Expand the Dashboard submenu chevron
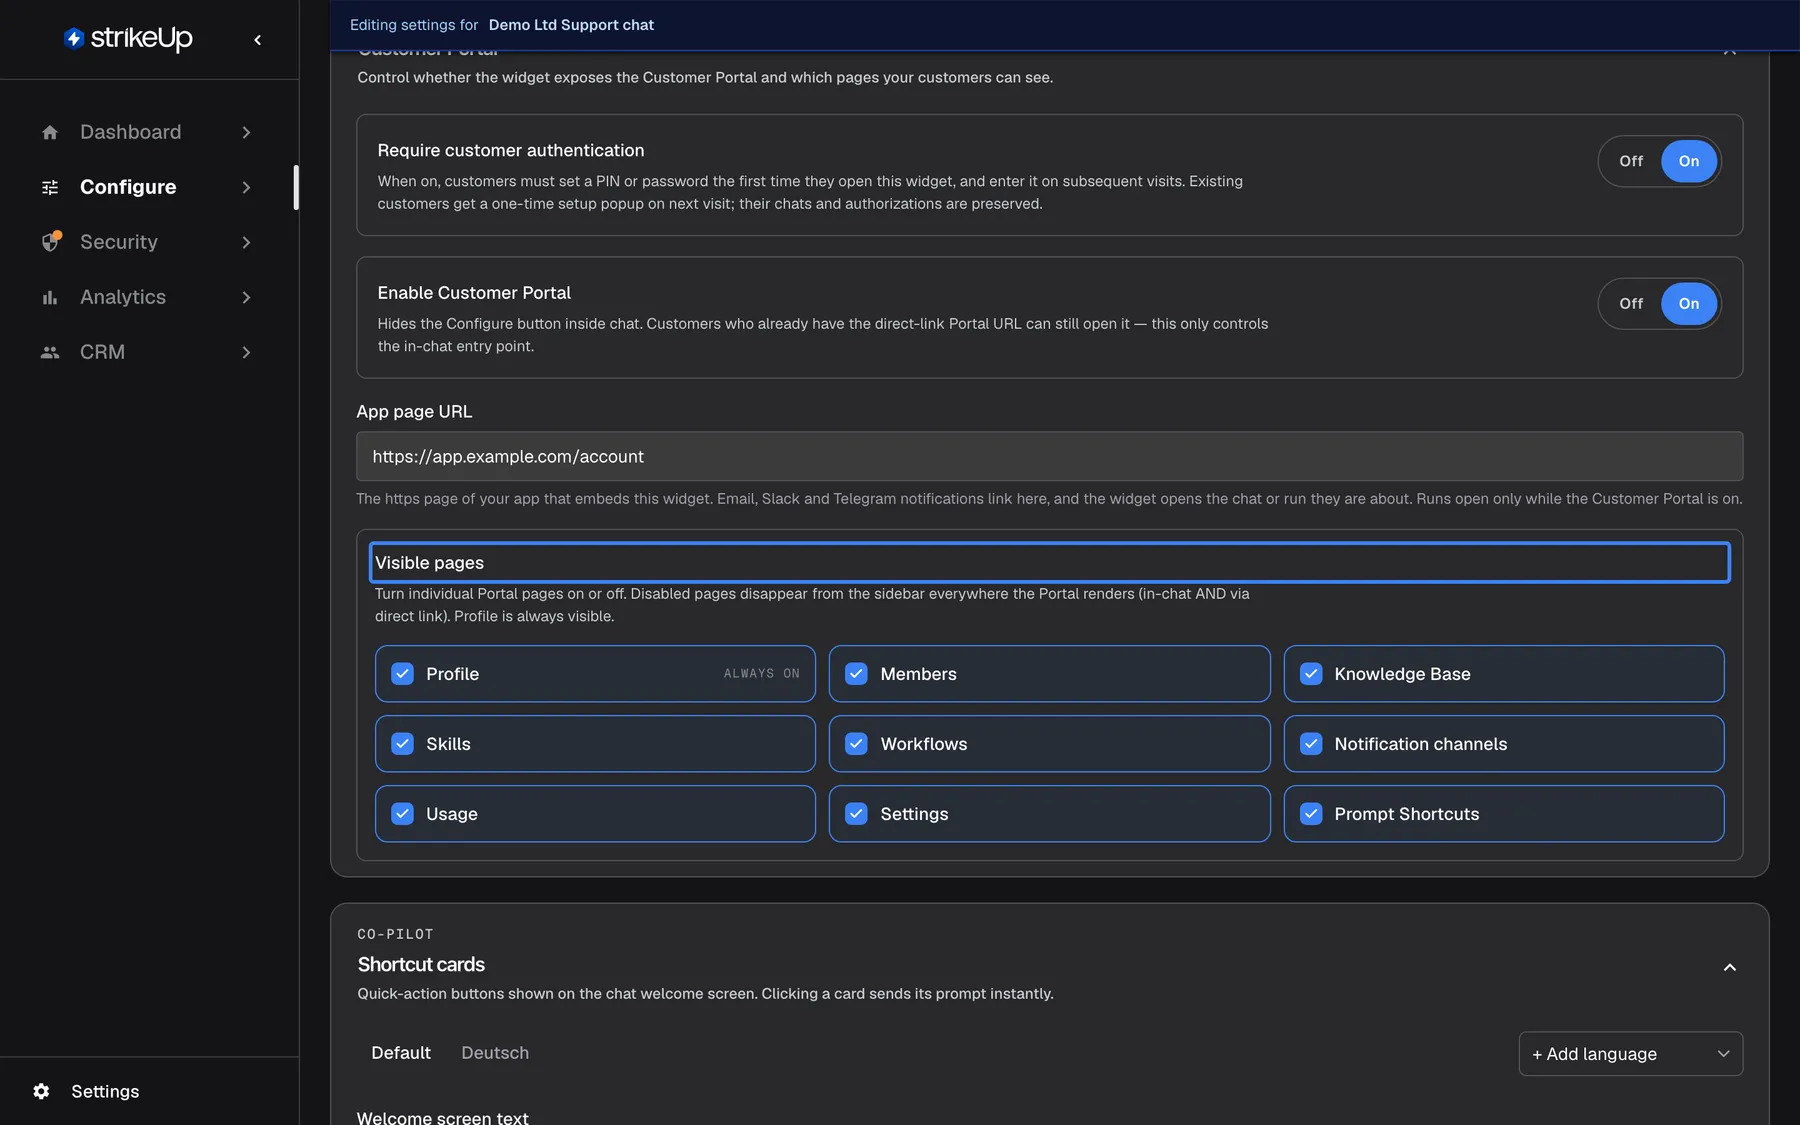1800x1125 pixels. pos(246,132)
